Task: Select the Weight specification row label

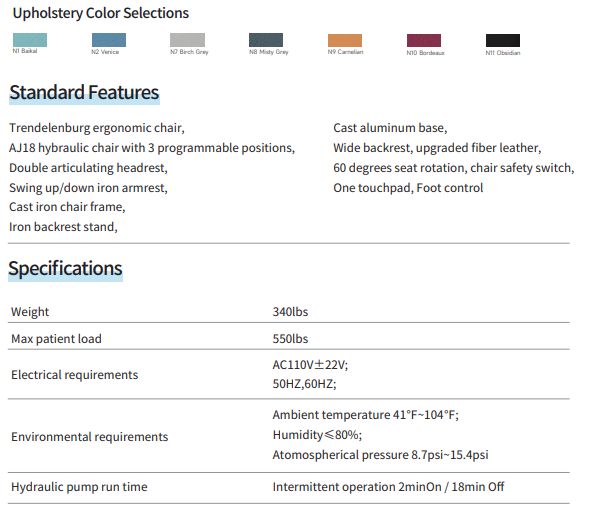Action: [30, 312]
